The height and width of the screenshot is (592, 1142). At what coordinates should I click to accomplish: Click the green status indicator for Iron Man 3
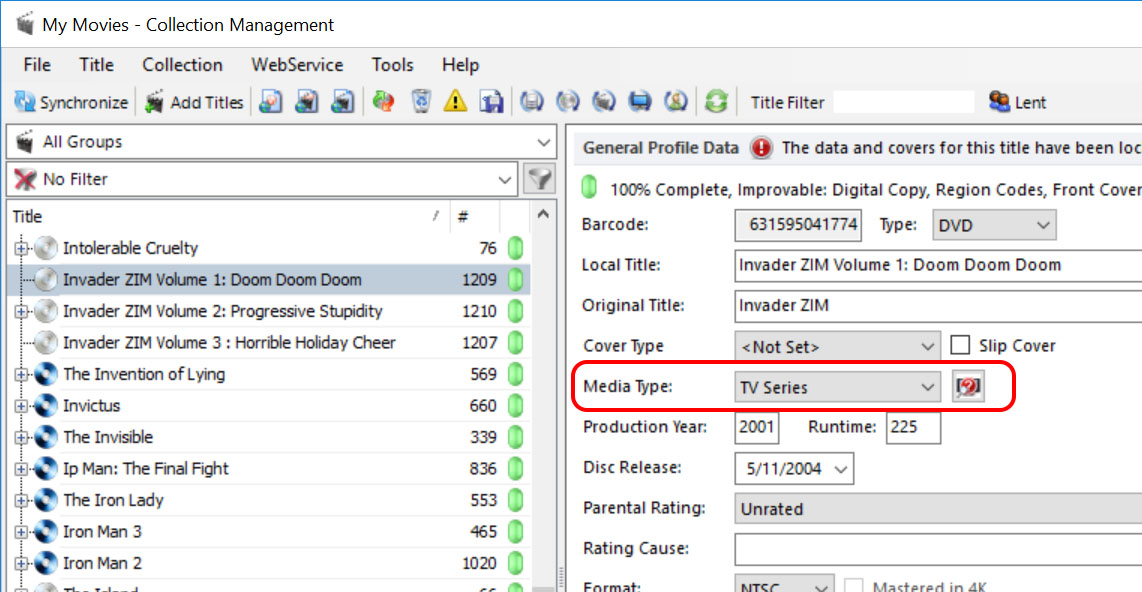[x=516, y=532]
